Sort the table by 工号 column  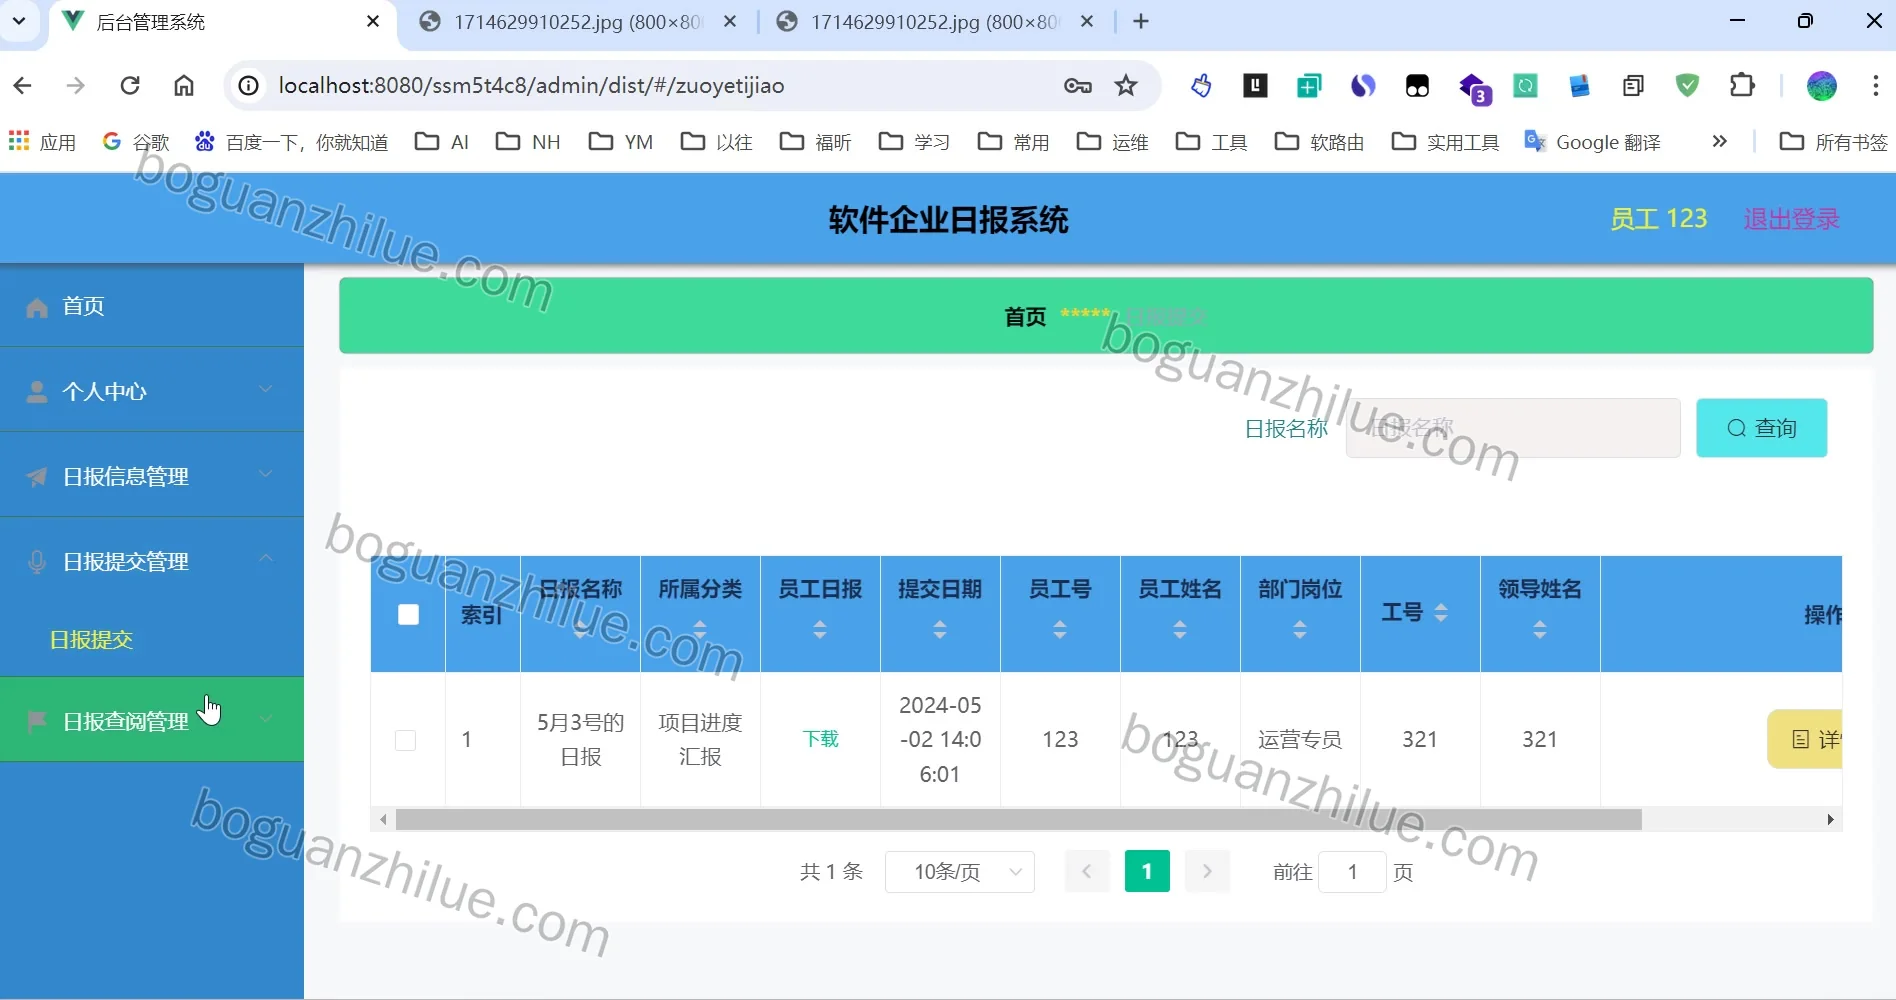point(1441,612)
